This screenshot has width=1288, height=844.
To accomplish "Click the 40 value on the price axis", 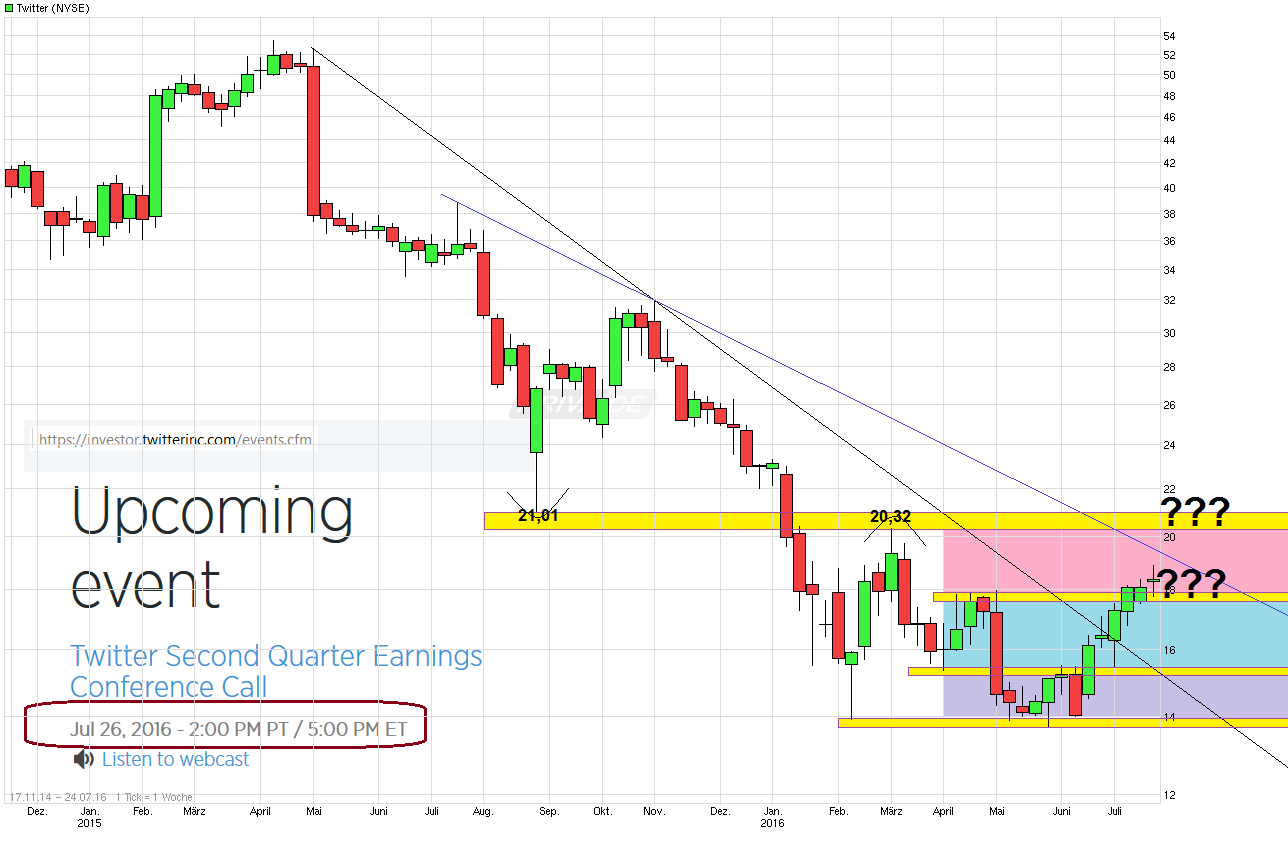I will [x=1169, y=188].
